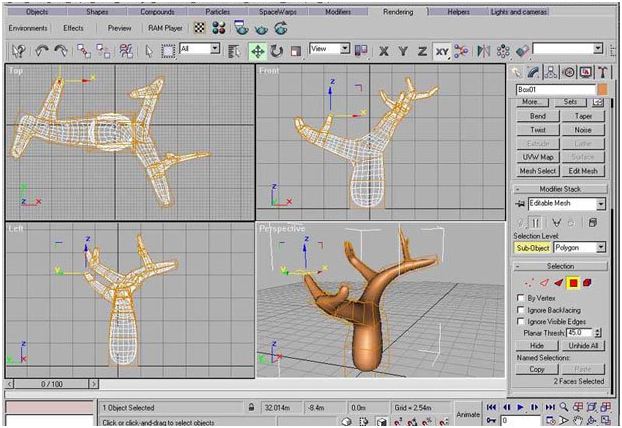Screen dimensions: 622x428
Task: Click the Render Last teapot icon
Action: tap(281, 28)
